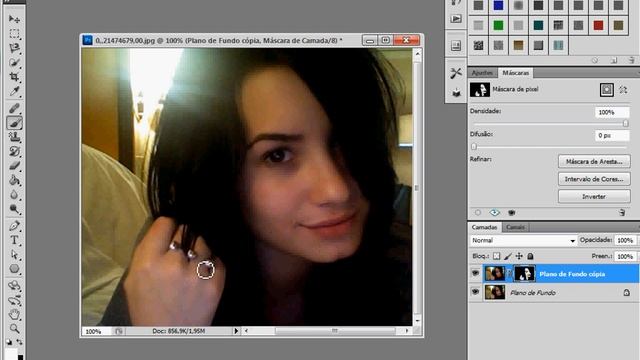Select the Lasso tool
640x360 pixels.
click(14, 48)
